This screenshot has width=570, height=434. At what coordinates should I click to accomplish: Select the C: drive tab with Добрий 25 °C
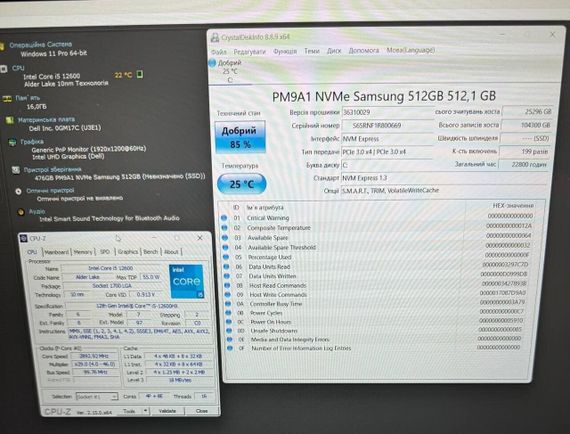(x=230, y=71)
